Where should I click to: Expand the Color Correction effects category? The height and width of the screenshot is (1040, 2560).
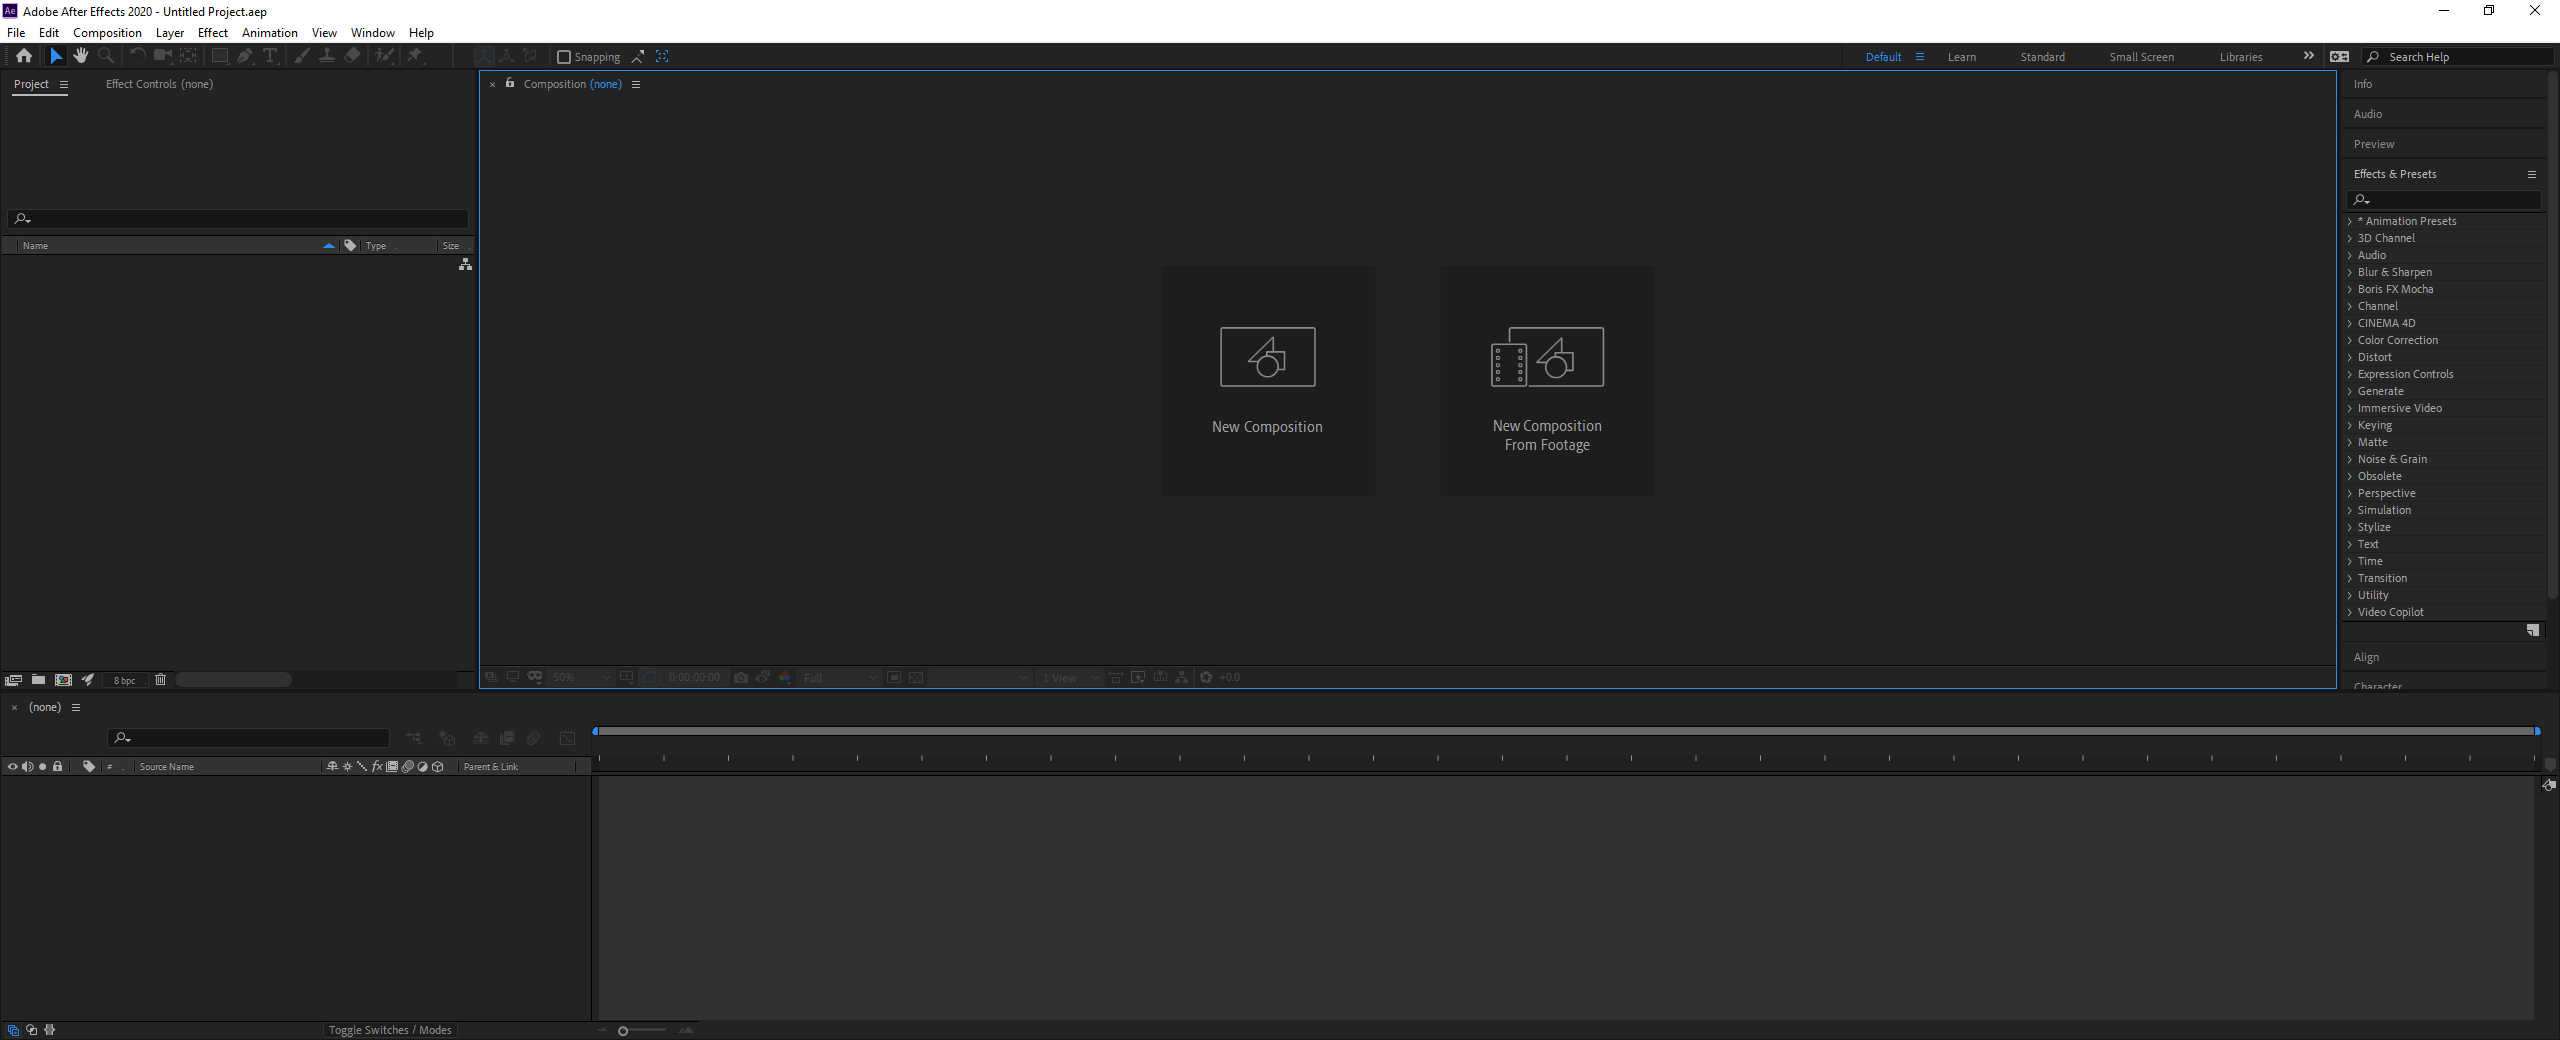(x=2397, y=340)
